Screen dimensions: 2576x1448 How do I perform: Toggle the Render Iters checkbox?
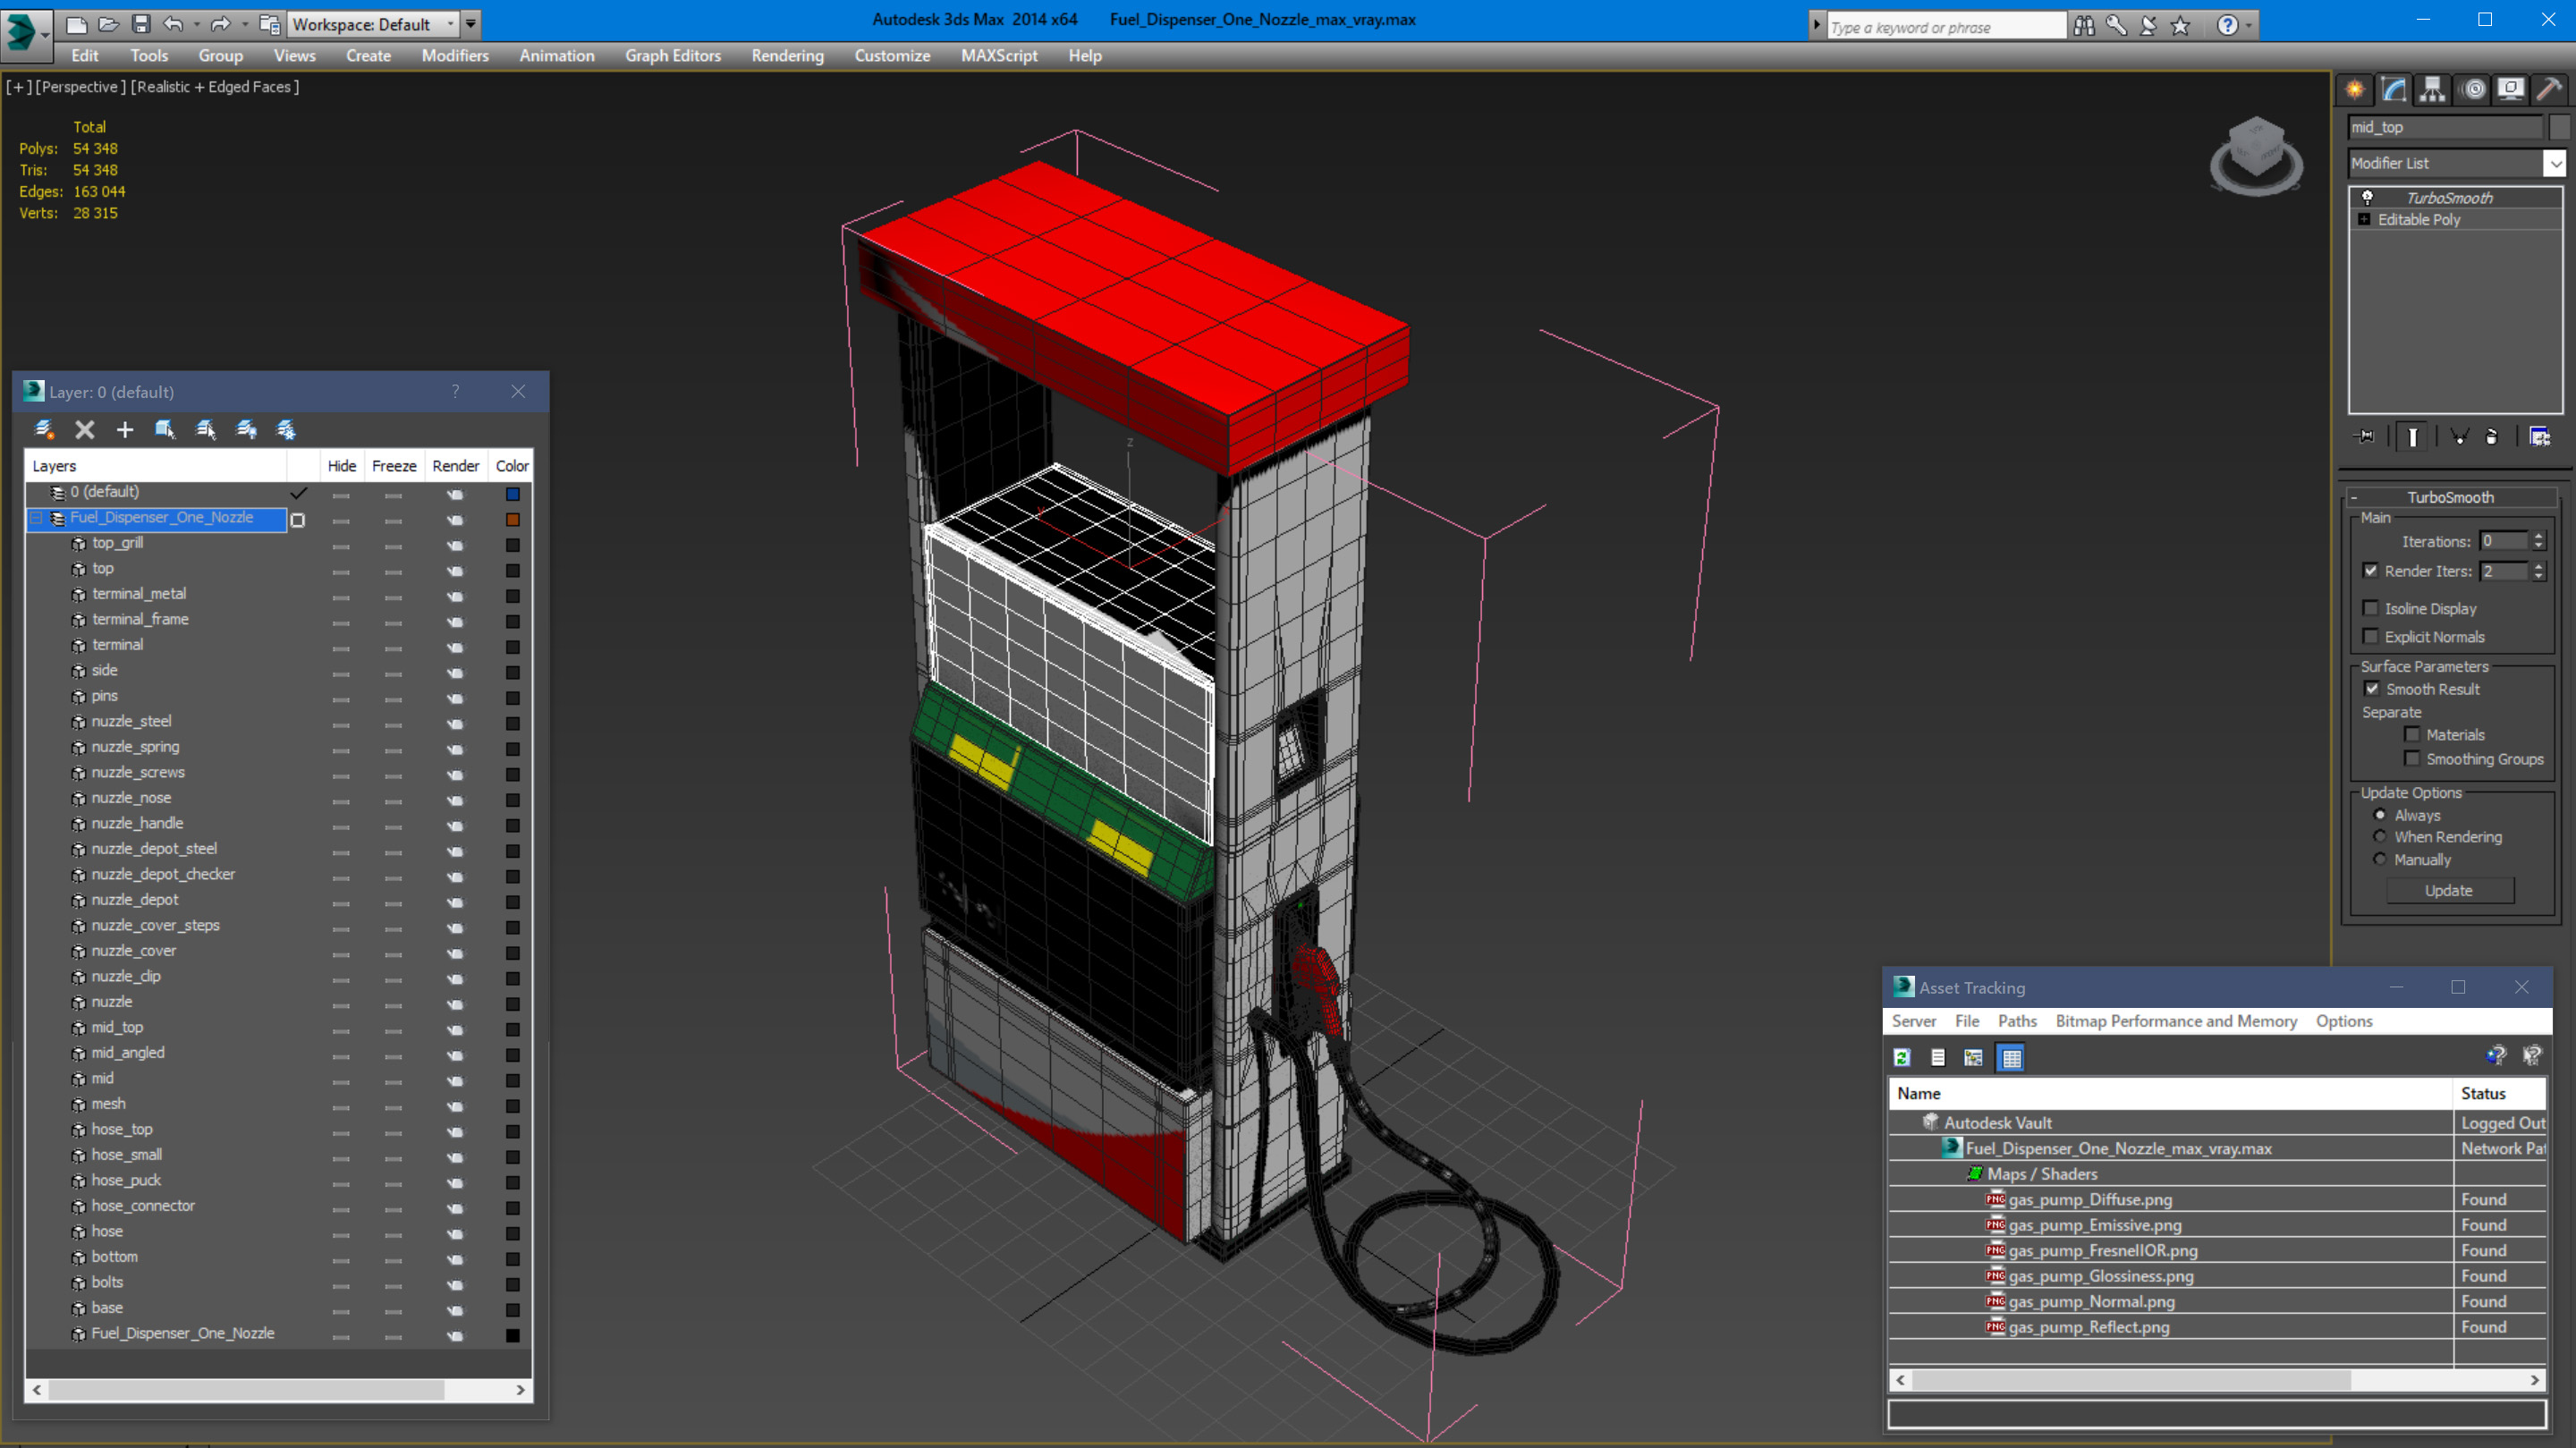[x=2370, y=570]
